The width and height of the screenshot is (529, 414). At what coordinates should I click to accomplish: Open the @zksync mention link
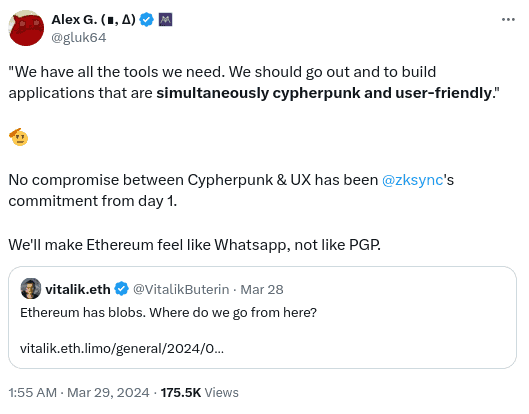[413, 180]
